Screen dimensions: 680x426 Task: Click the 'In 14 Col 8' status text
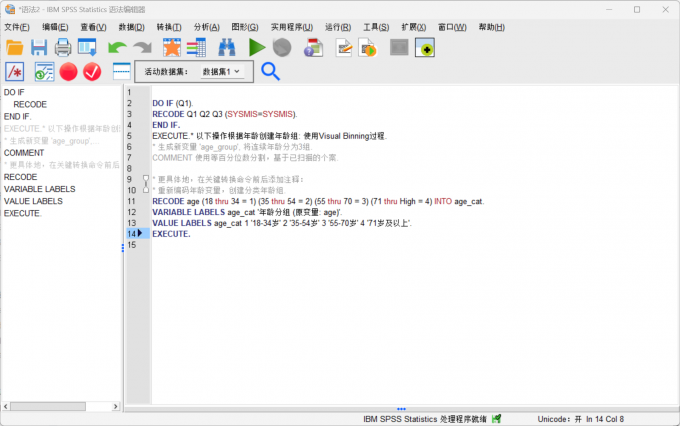605,419
